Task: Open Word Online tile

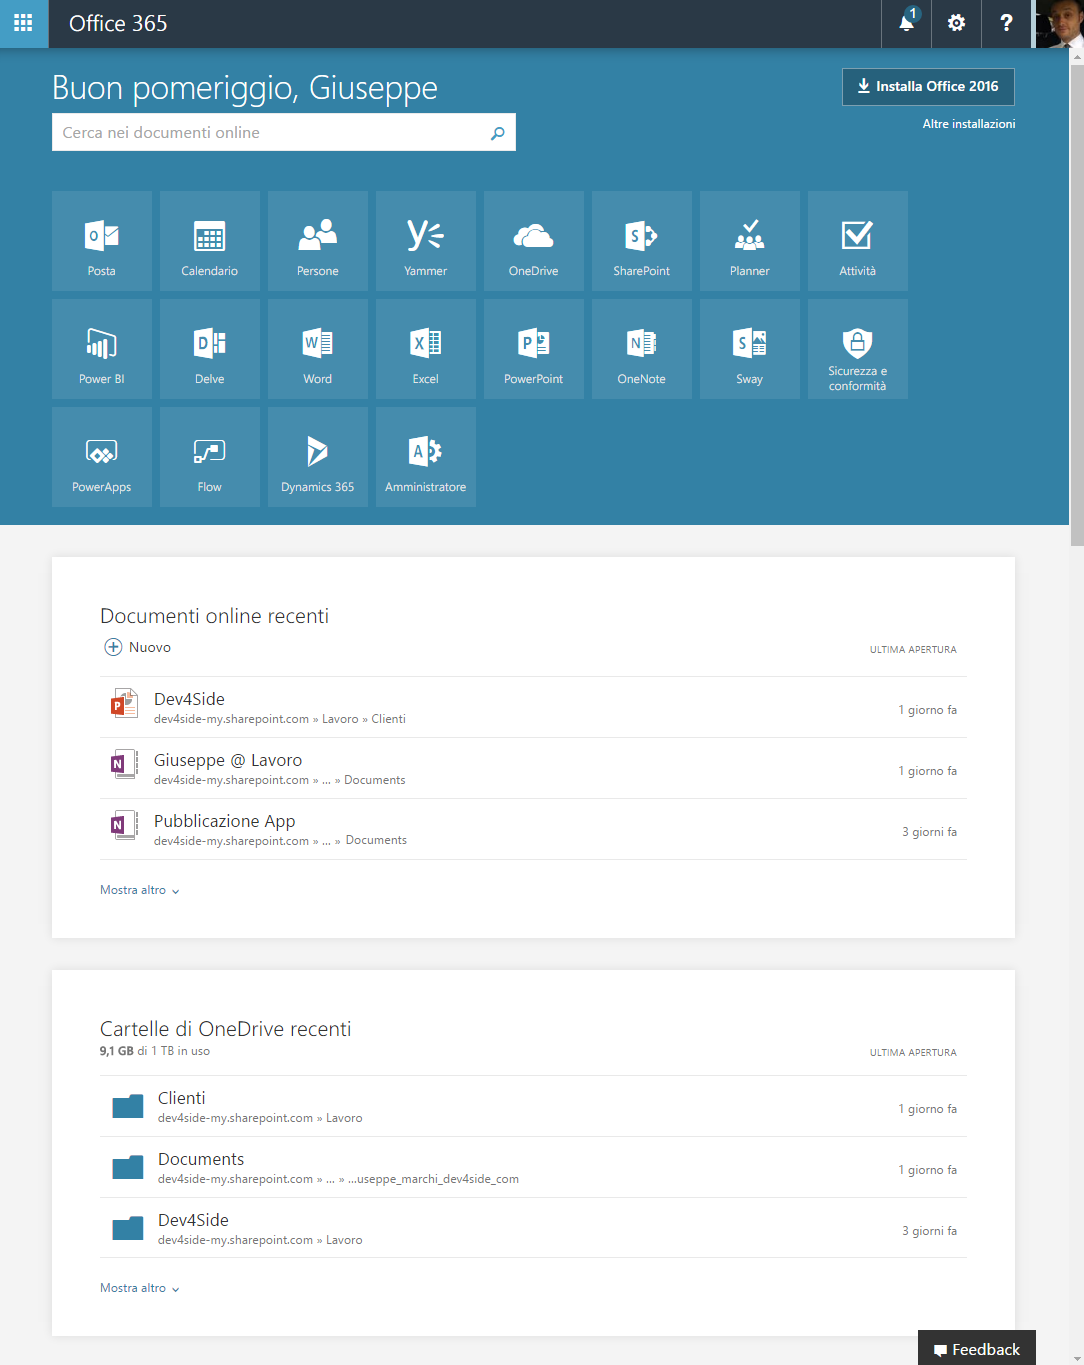Action: [318, 349]
